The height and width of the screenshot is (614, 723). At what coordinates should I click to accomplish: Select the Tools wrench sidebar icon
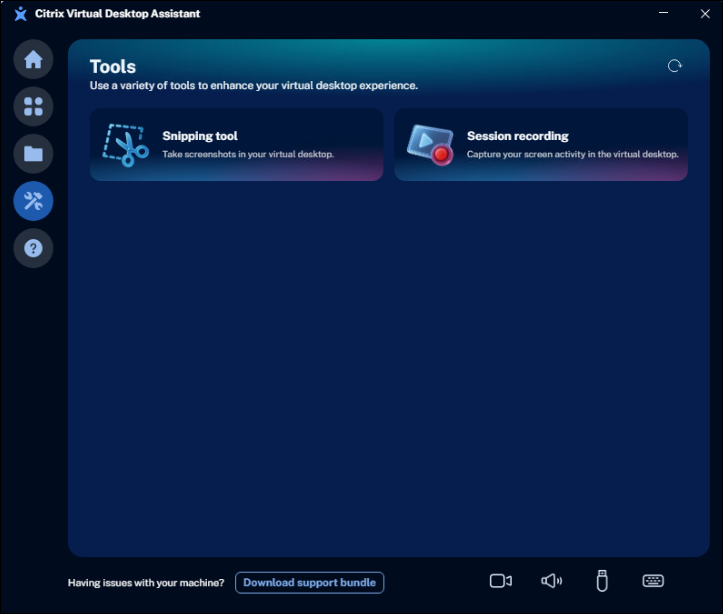33,201
